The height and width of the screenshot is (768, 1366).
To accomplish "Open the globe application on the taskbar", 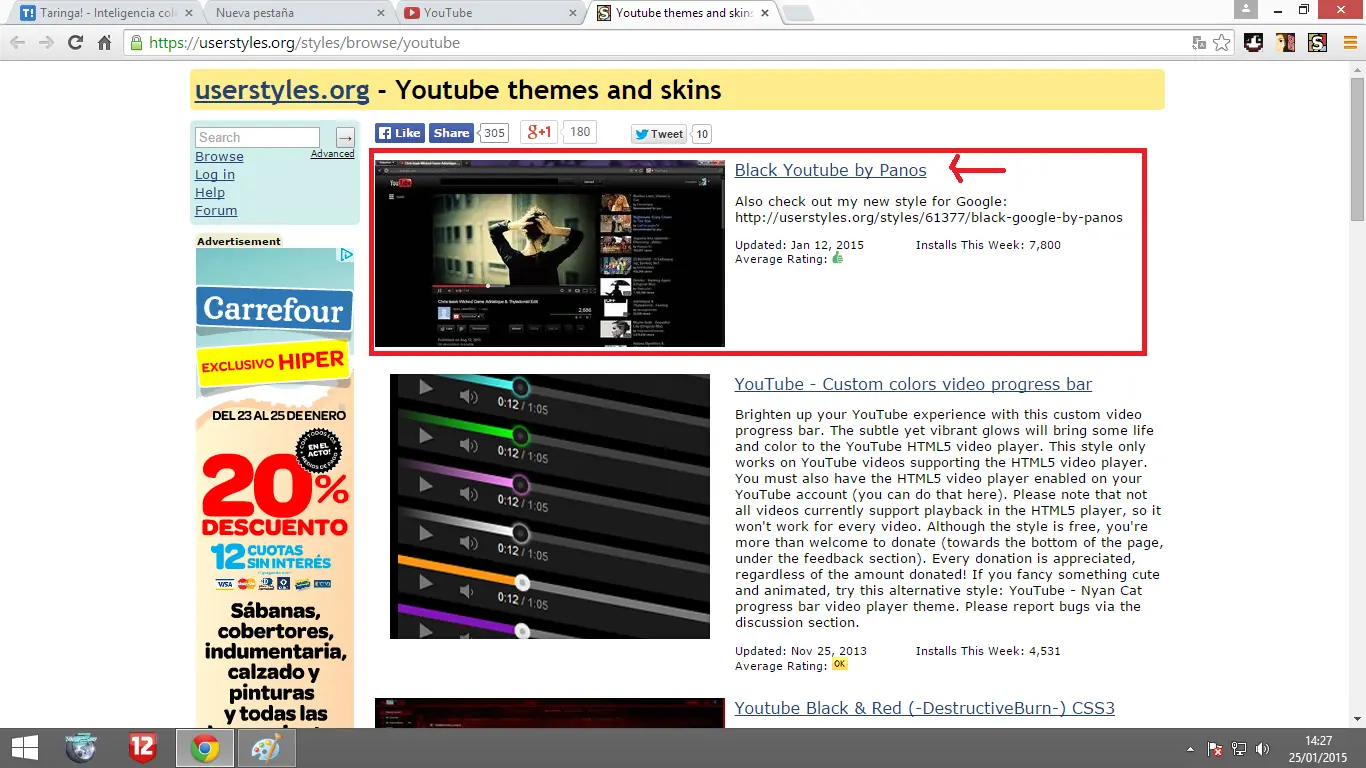I will (x=80, y=748).
